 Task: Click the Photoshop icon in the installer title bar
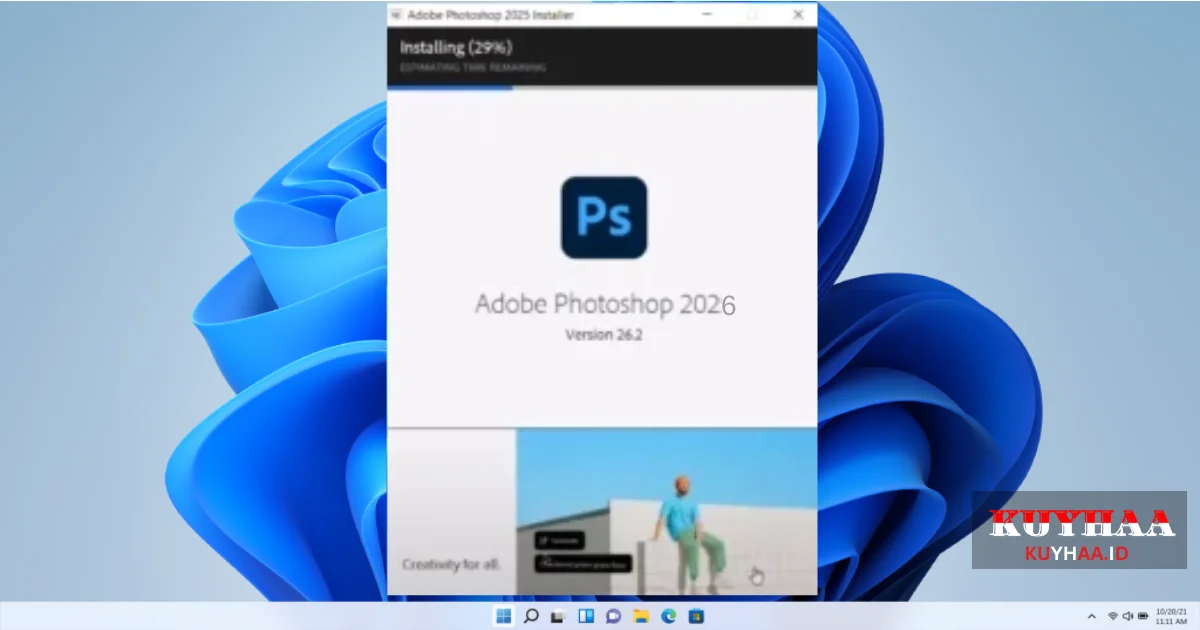(398, 14)
